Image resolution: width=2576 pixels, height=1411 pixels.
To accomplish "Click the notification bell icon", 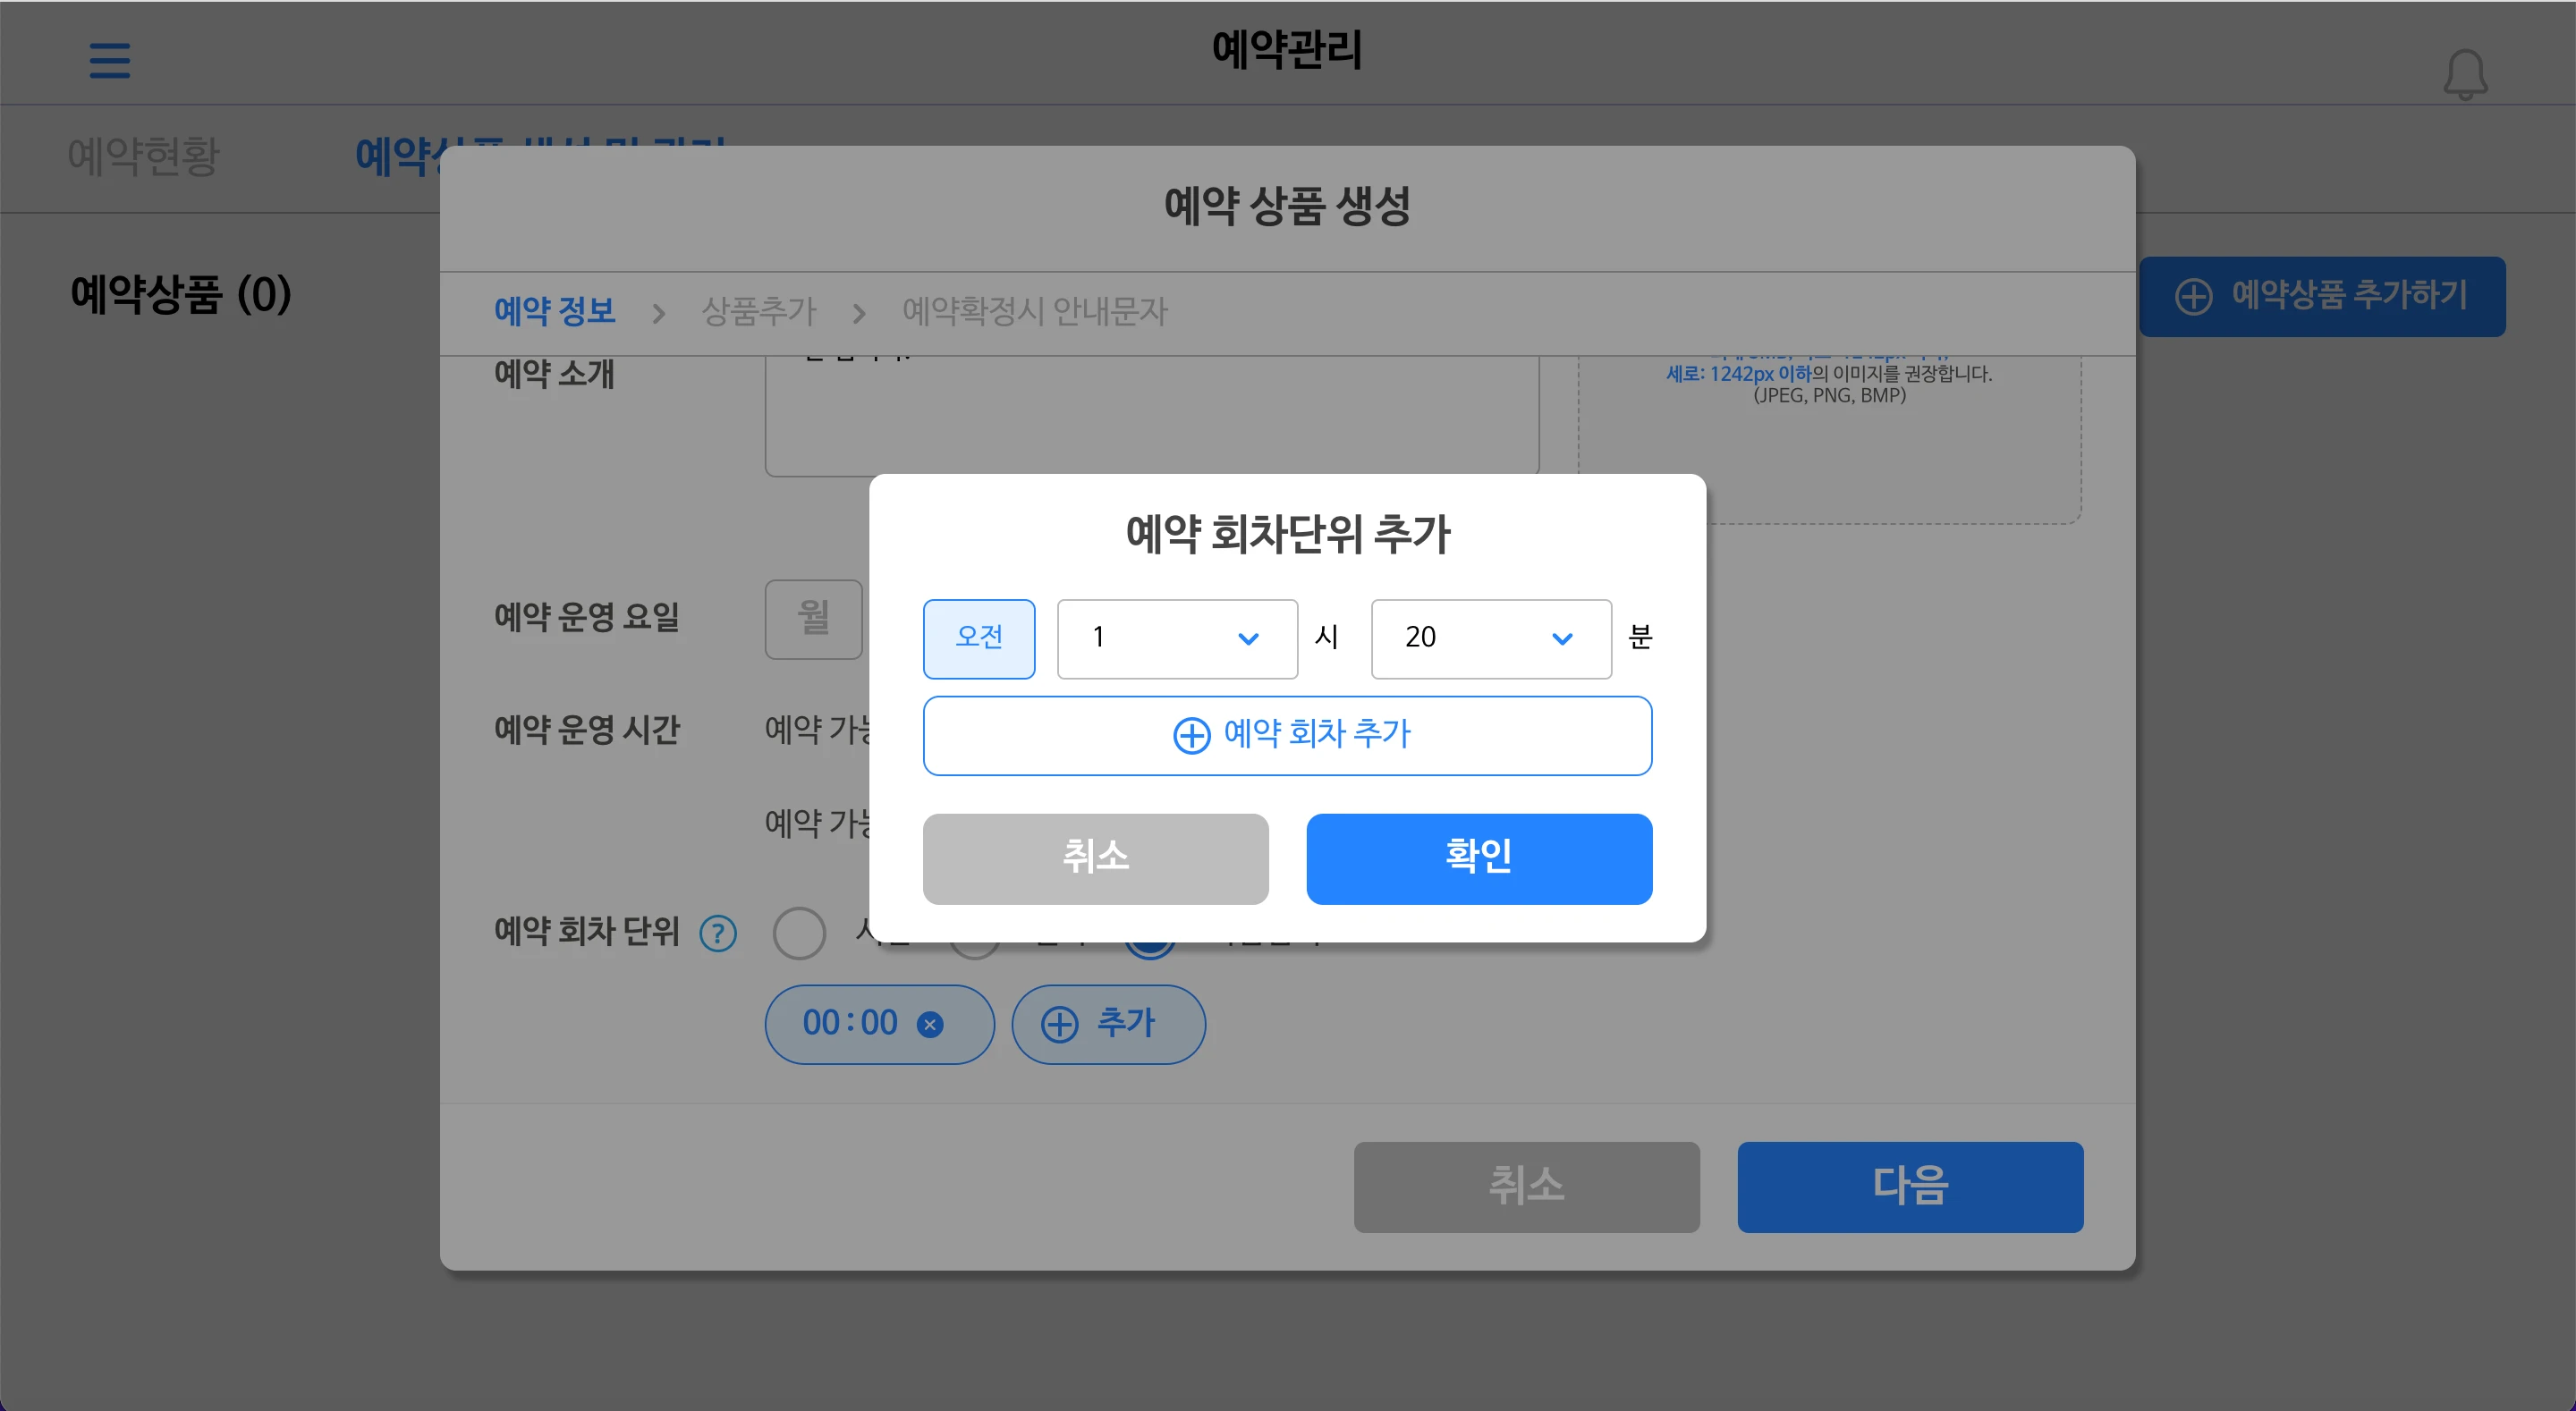I will click(2465, 74).
